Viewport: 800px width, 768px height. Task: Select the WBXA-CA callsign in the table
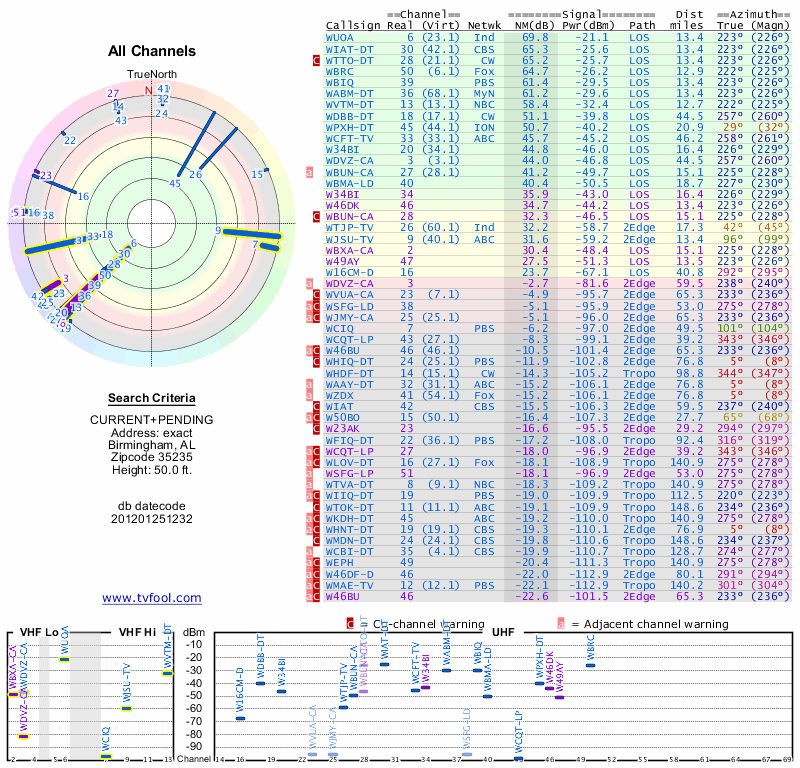click(349, 251)
